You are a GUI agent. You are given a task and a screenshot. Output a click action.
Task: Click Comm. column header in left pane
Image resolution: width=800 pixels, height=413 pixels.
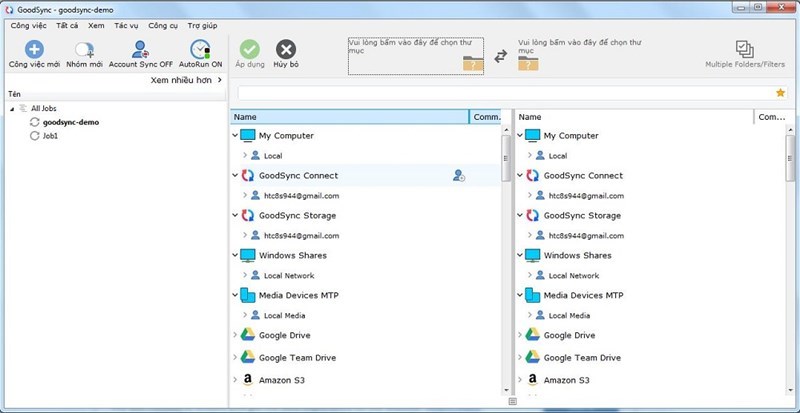(x=486, y=117)
